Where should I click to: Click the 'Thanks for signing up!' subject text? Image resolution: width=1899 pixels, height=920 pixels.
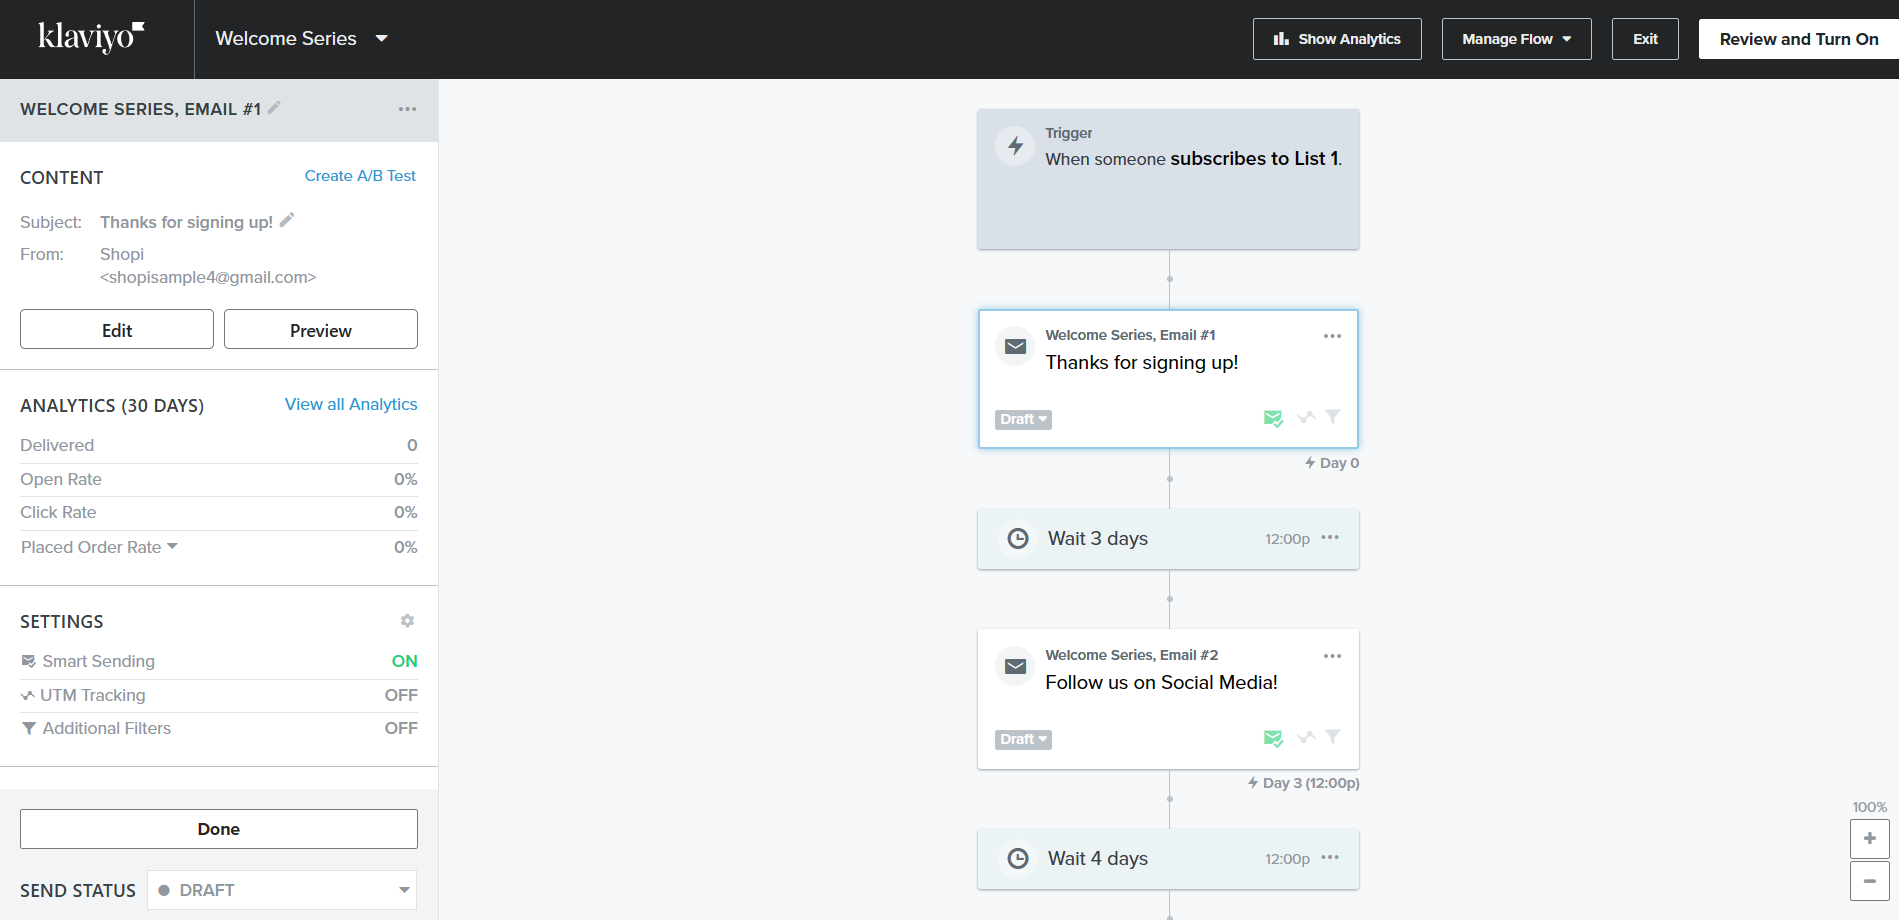coord(186,222)
